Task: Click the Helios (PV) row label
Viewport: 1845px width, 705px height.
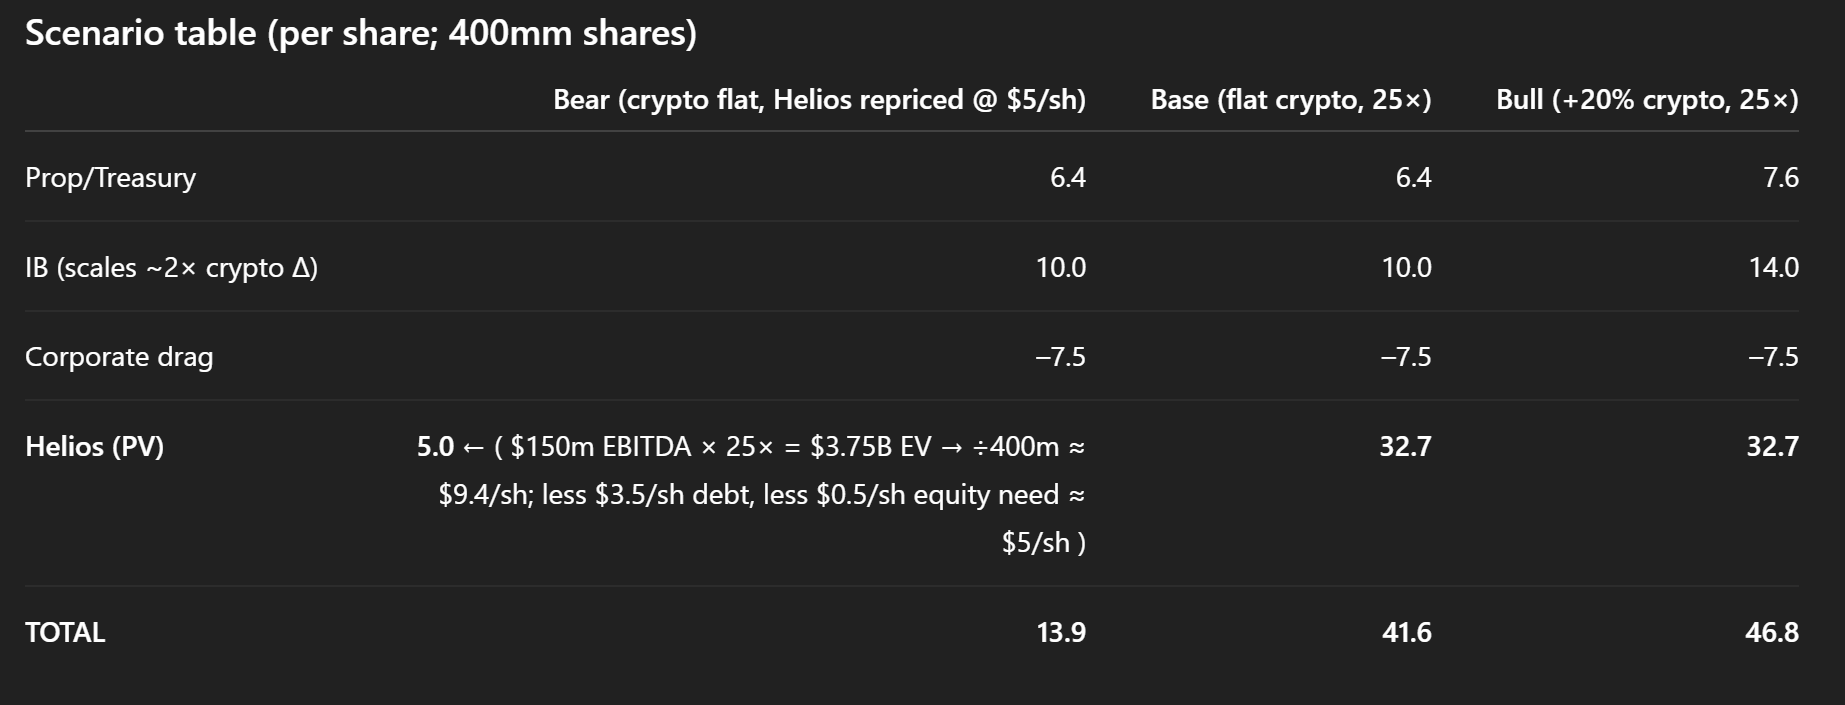Action: click(x=95, y=447)
